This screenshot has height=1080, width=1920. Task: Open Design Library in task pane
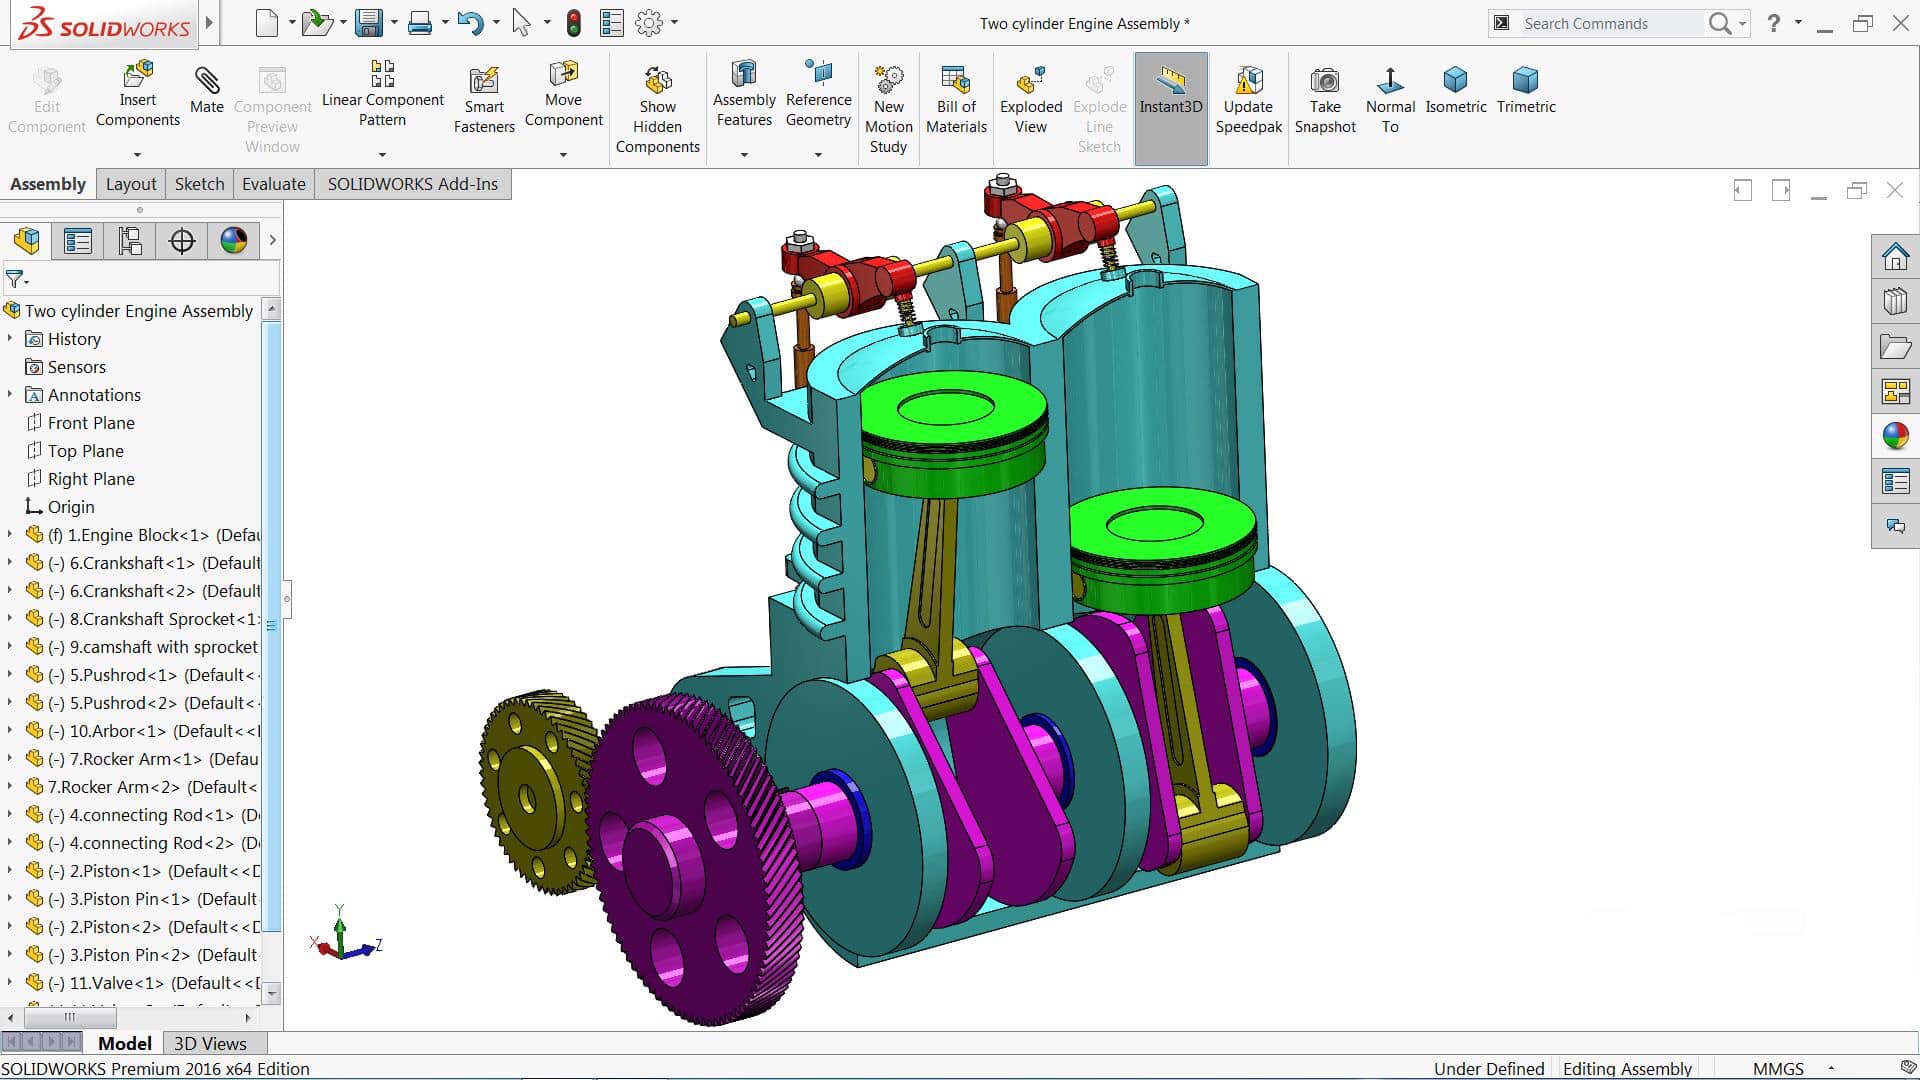pos(1895,301)
